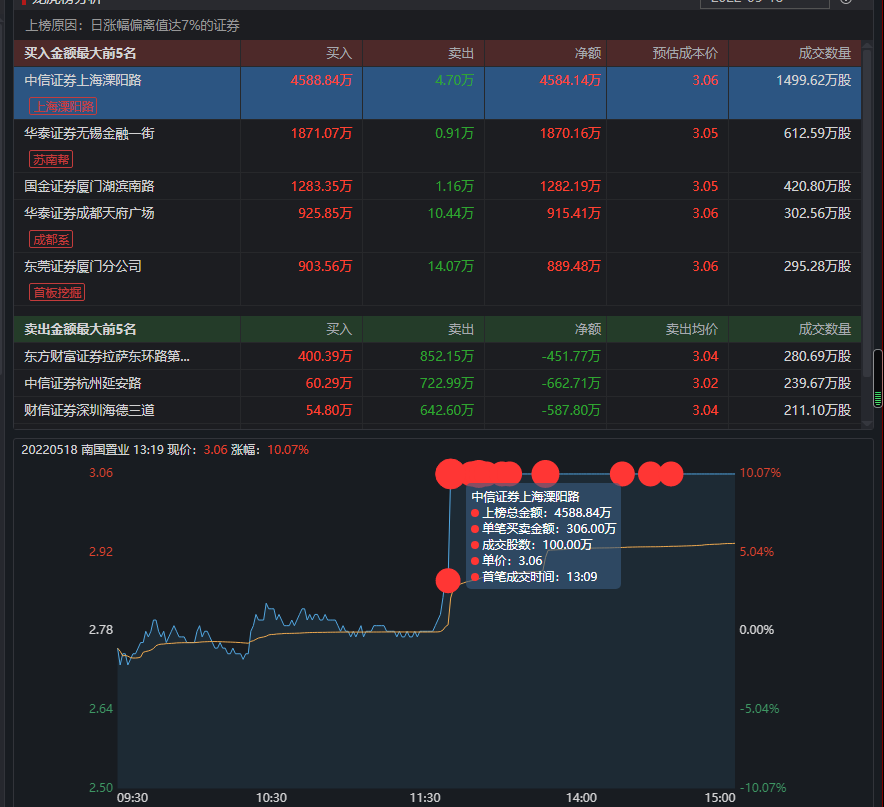The height and width of the screenshot is (807, 884).
Task: Select 华泰证券无锡金融一街 row name
Action: click(x=89, y=134)
